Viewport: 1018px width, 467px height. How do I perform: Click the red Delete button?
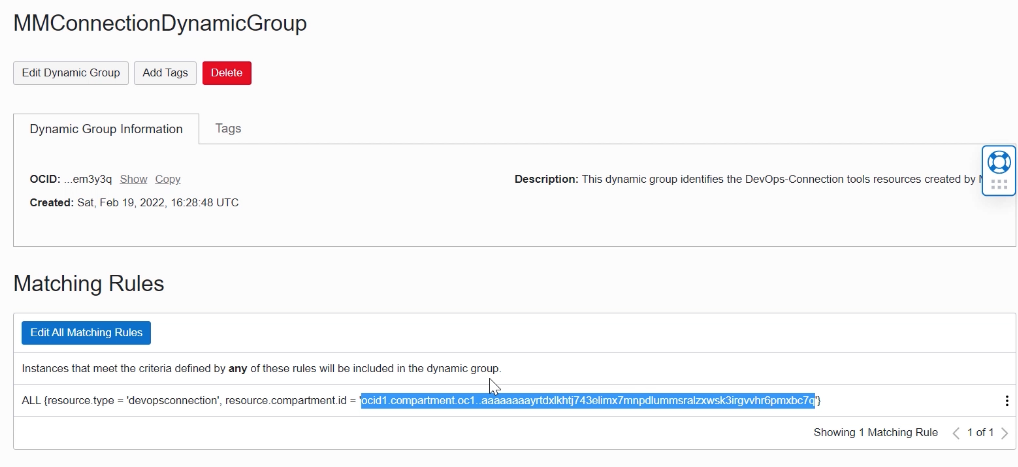pyautogui.click(x=227, y=73)
